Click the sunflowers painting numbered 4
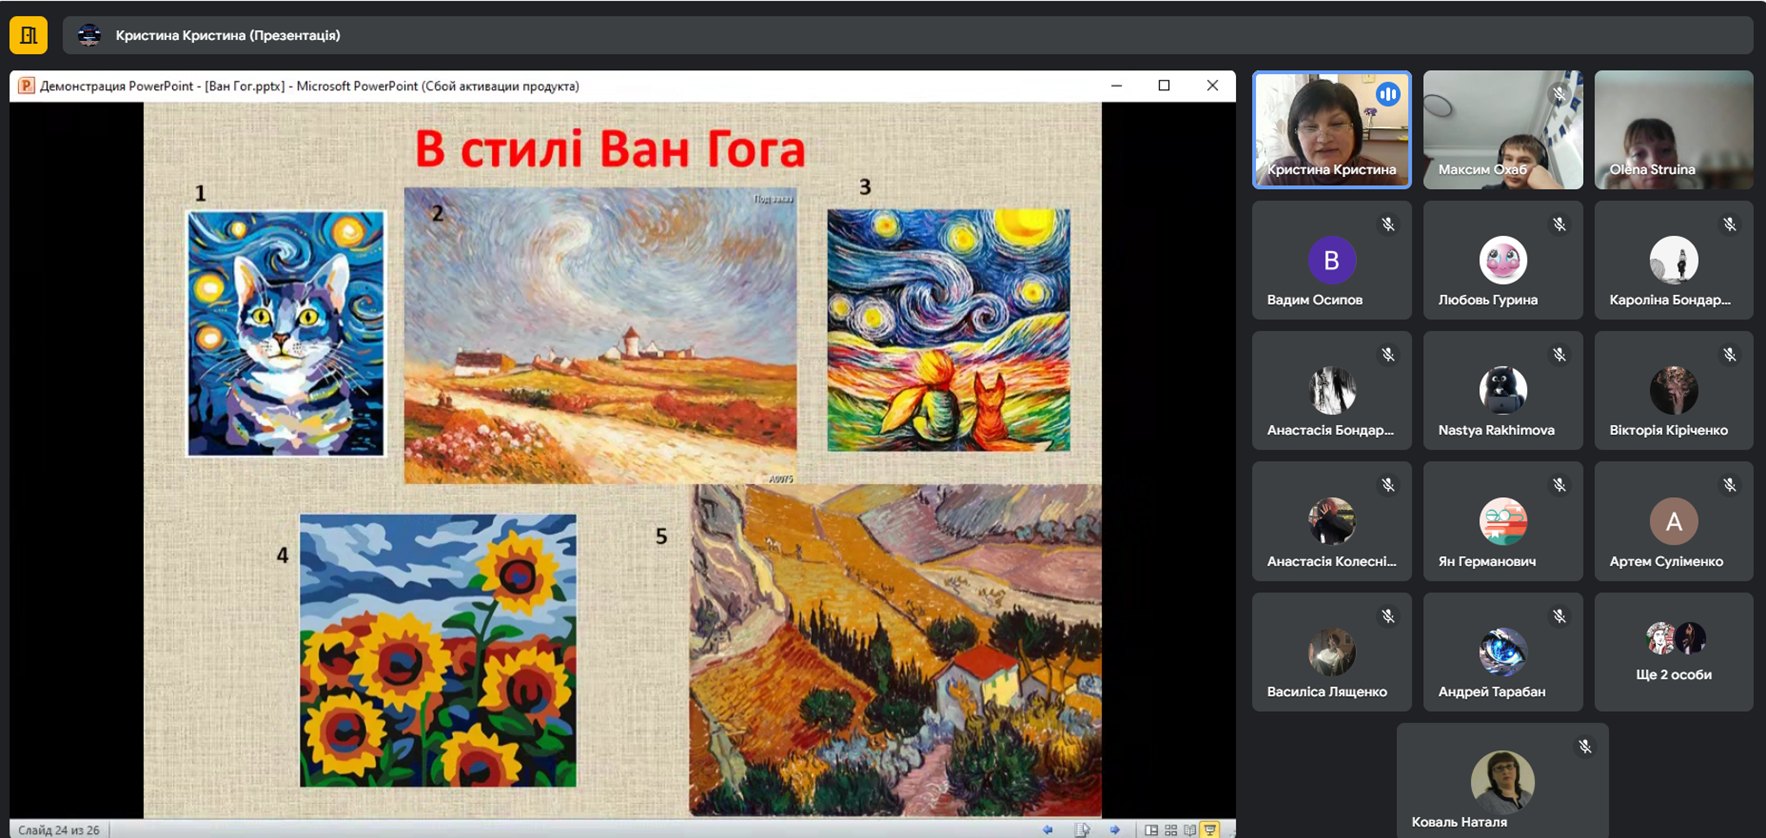This screenshot has height=838, width=1766. coord(438,650)
